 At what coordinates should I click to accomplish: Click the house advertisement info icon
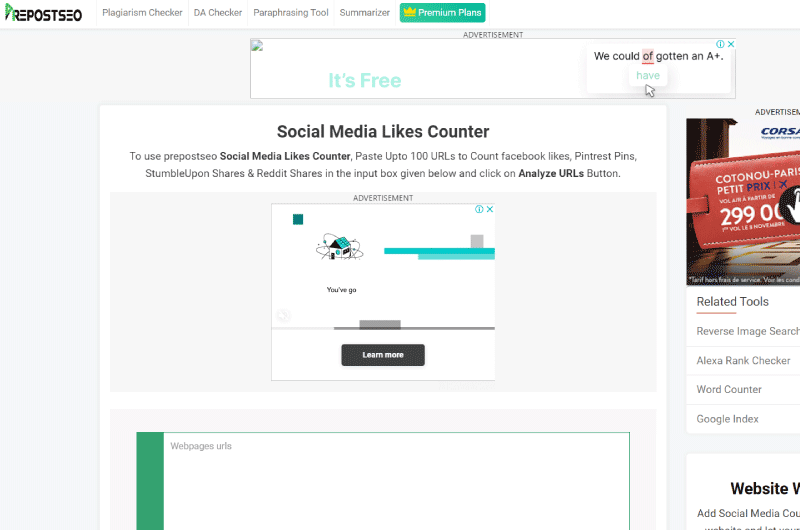pyautogui.click(x=479, y=209)
